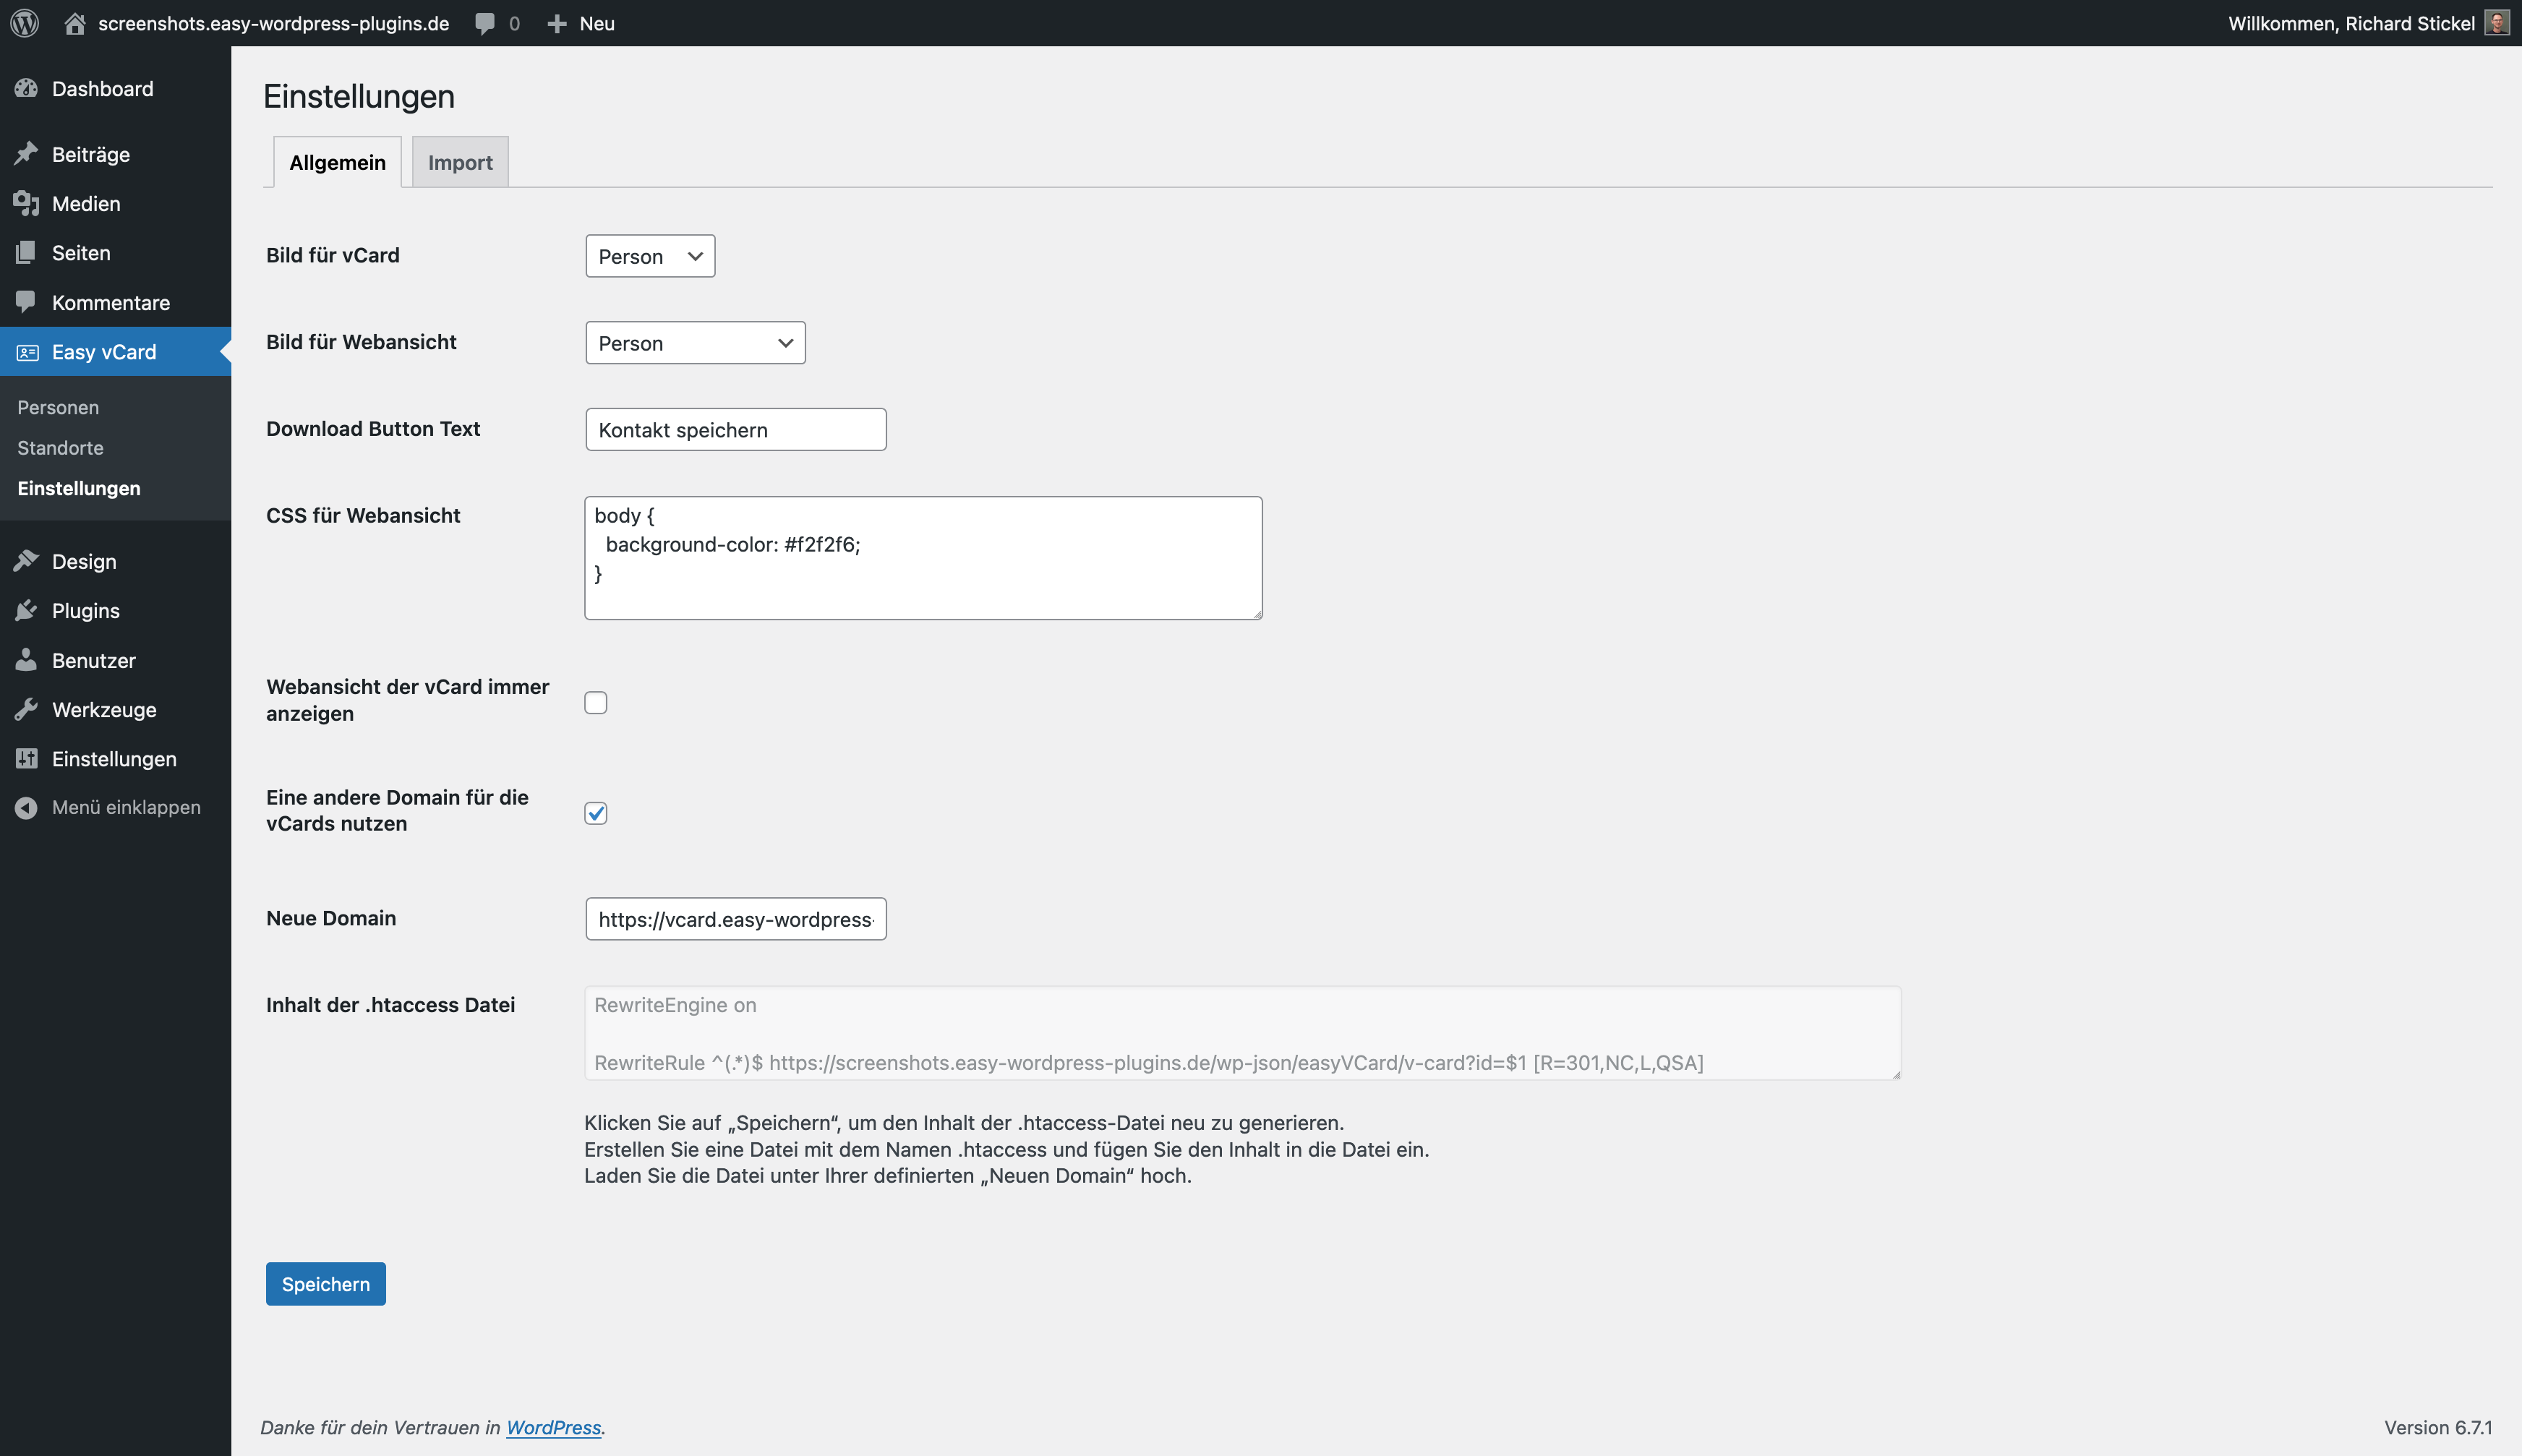Screen dimensions: 2522x1456
Task: Click Neu in the admin bar
Action: (597, 23)
